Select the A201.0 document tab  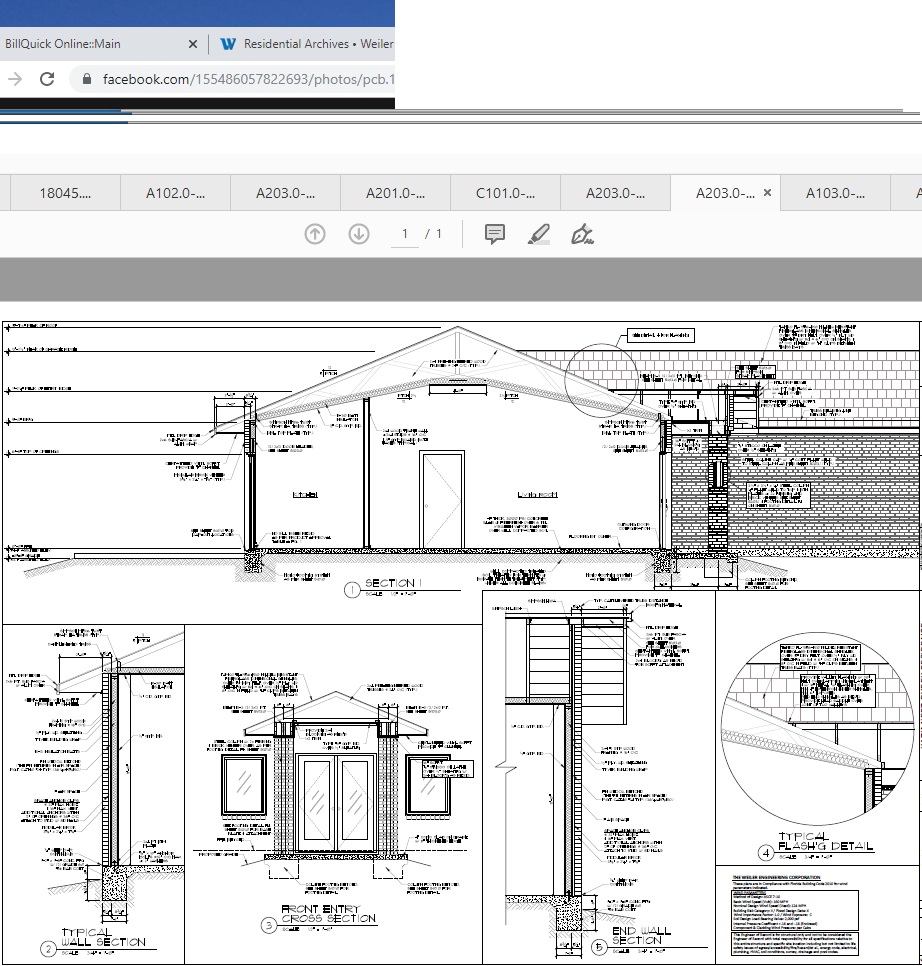click(x=395, y=193)
